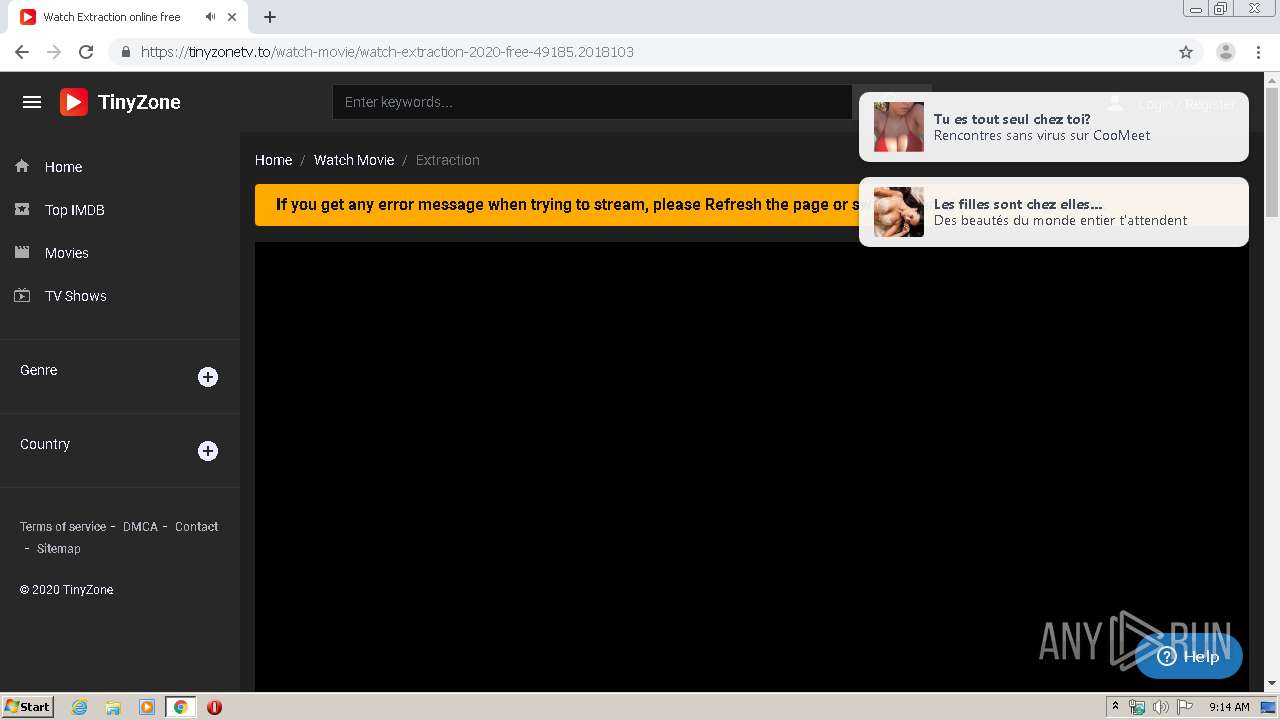Screen dimensions: 1280x720
Task: Open Top IMDB in the sidebar
Action: tap(74, 210)
